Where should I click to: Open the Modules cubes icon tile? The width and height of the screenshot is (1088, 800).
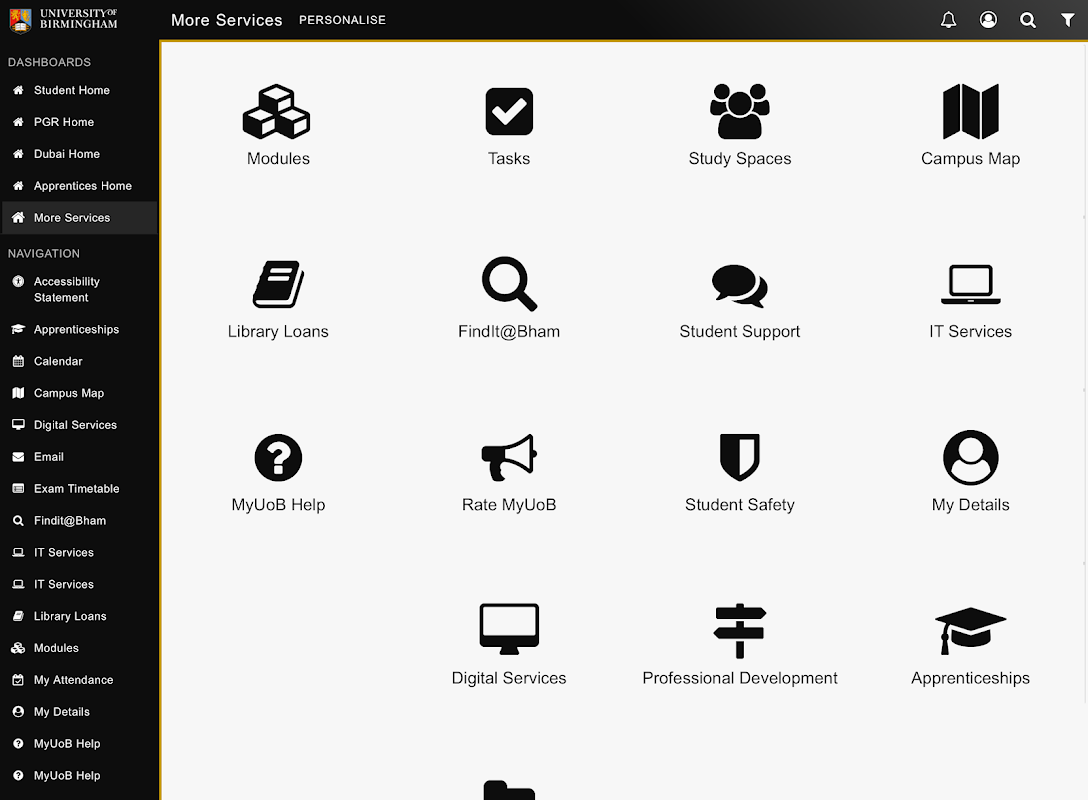coord(276,112)
